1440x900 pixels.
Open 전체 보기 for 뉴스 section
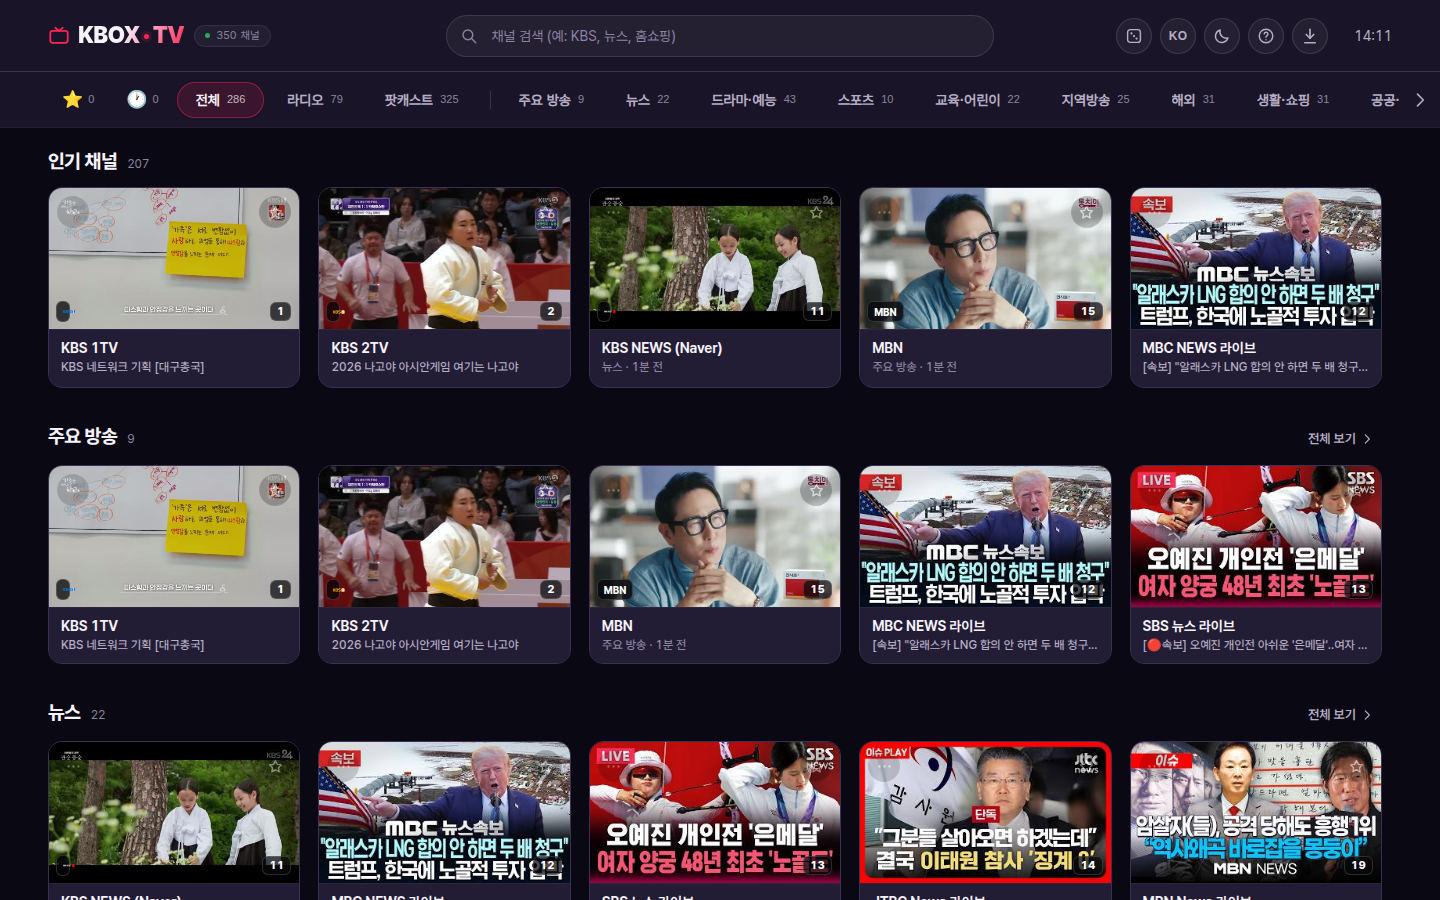1339,715
